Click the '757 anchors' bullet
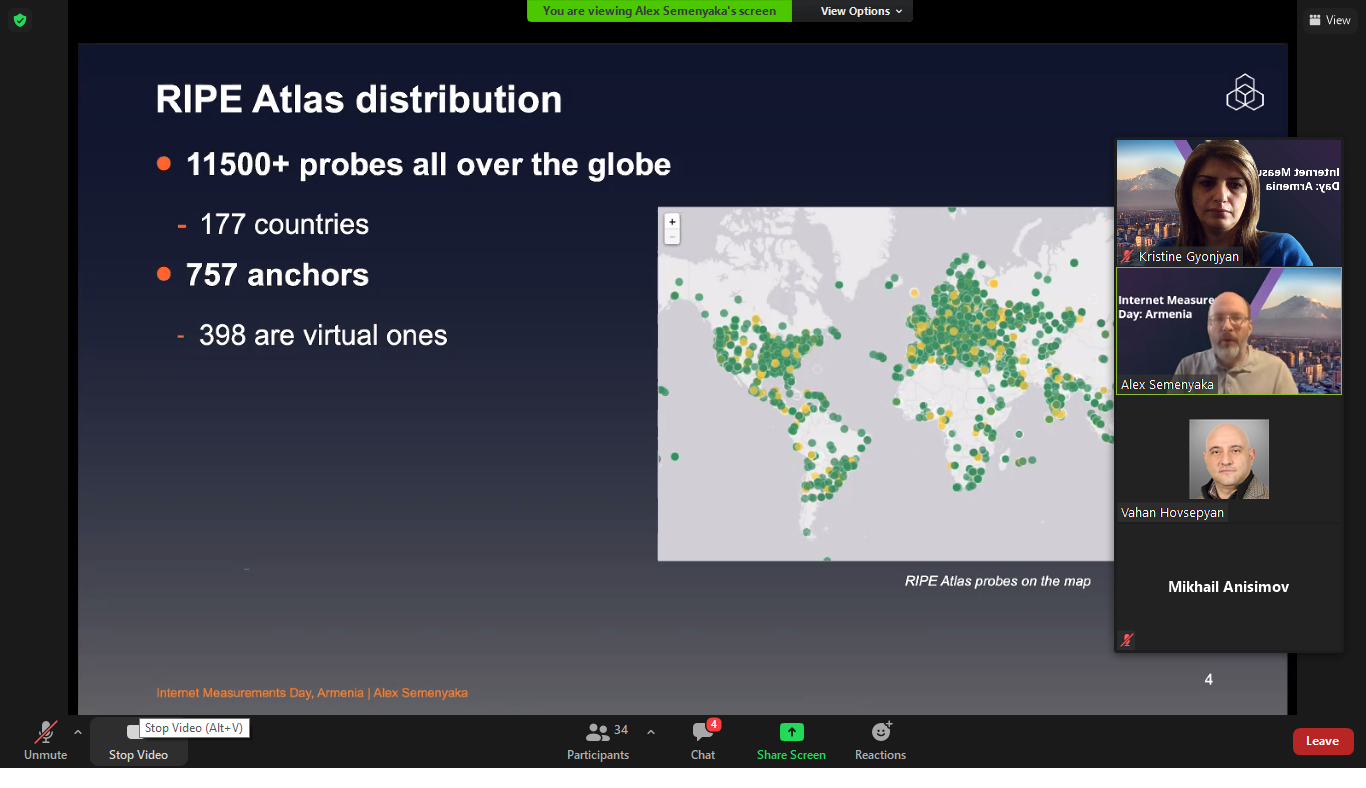 pyautogui.click(x=277, y=275)
